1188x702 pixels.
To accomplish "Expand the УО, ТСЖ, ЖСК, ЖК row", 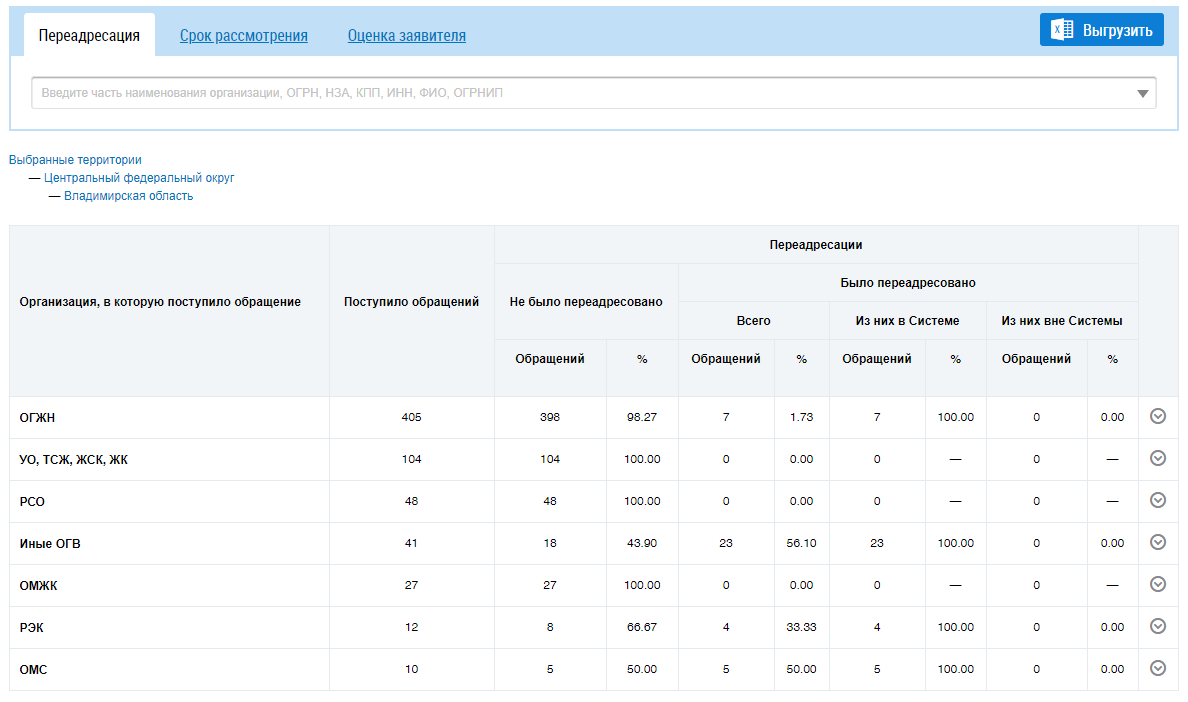I will pos(1158,459).
